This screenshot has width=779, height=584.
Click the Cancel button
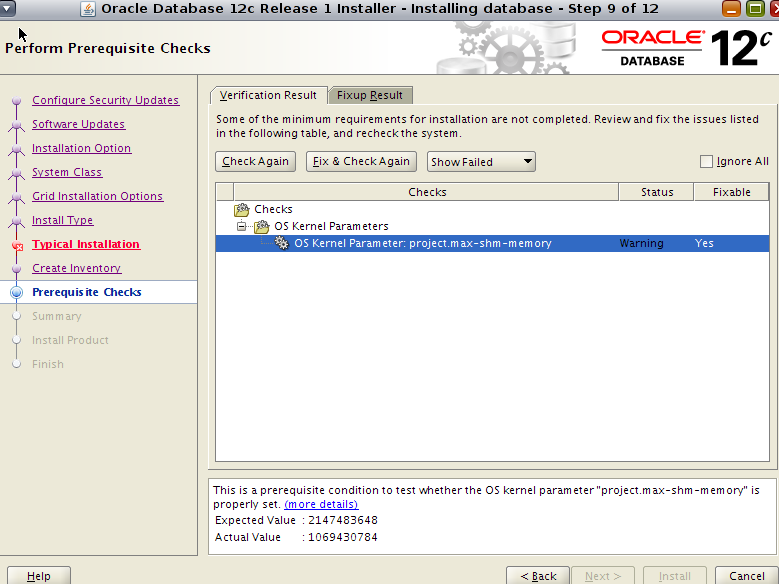[x=747, y=576]
